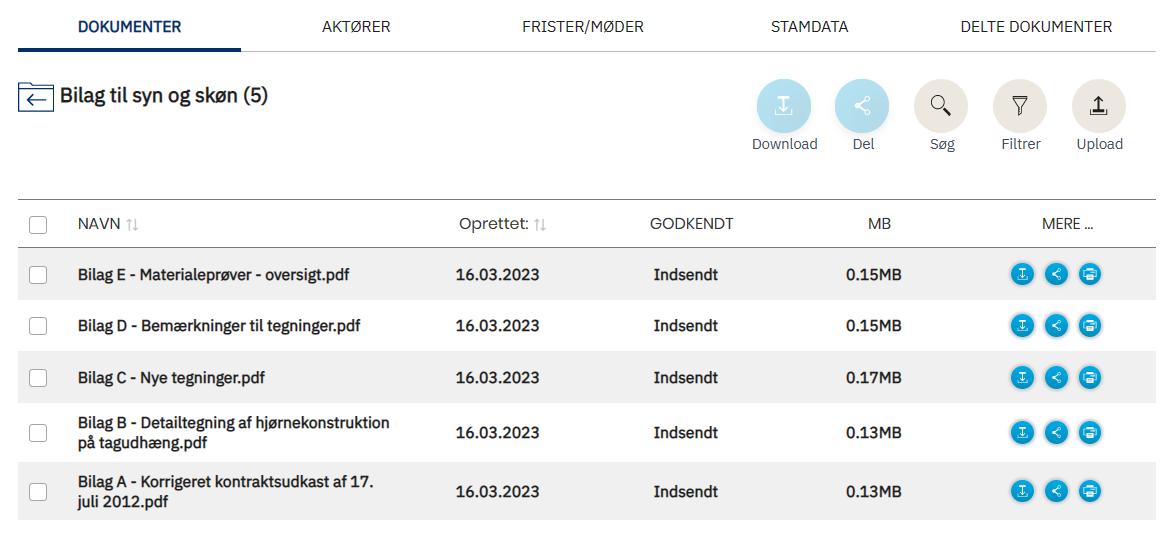Open the Filtrer filter options
This screenshot has width=1176, height=540.
click(x=1020, y=106)
